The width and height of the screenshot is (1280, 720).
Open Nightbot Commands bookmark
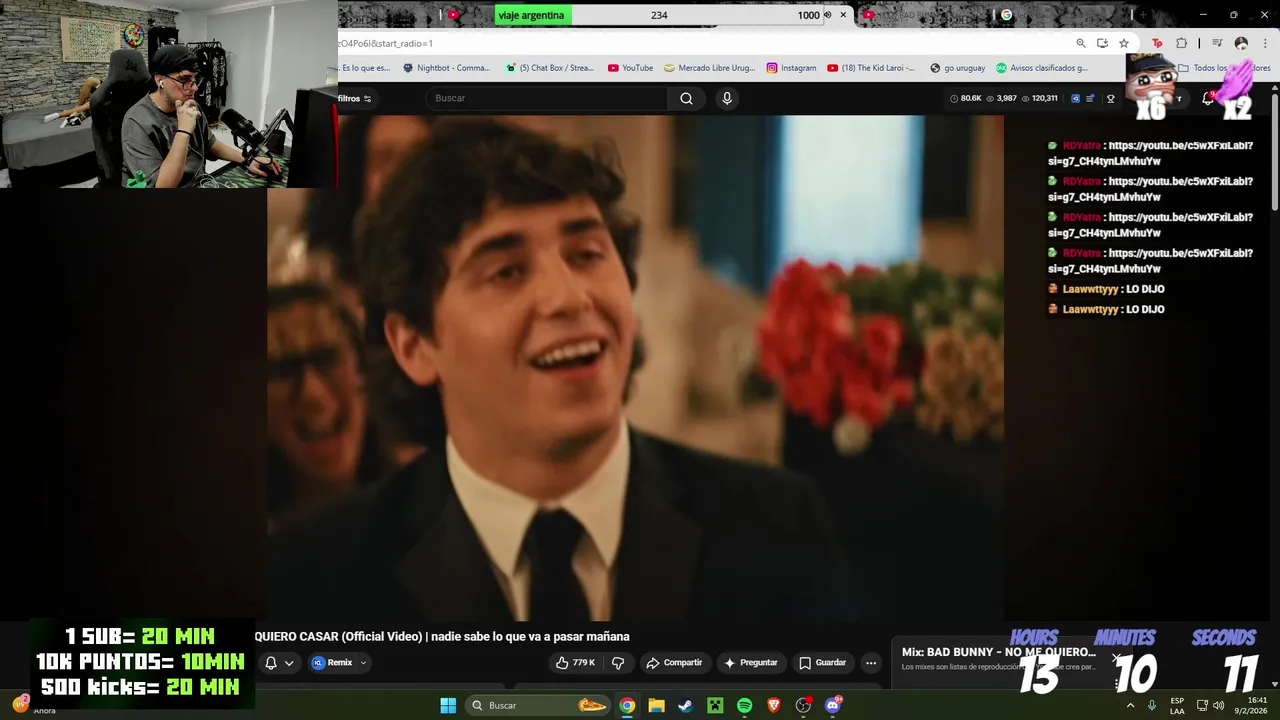(x=446, y=68)
